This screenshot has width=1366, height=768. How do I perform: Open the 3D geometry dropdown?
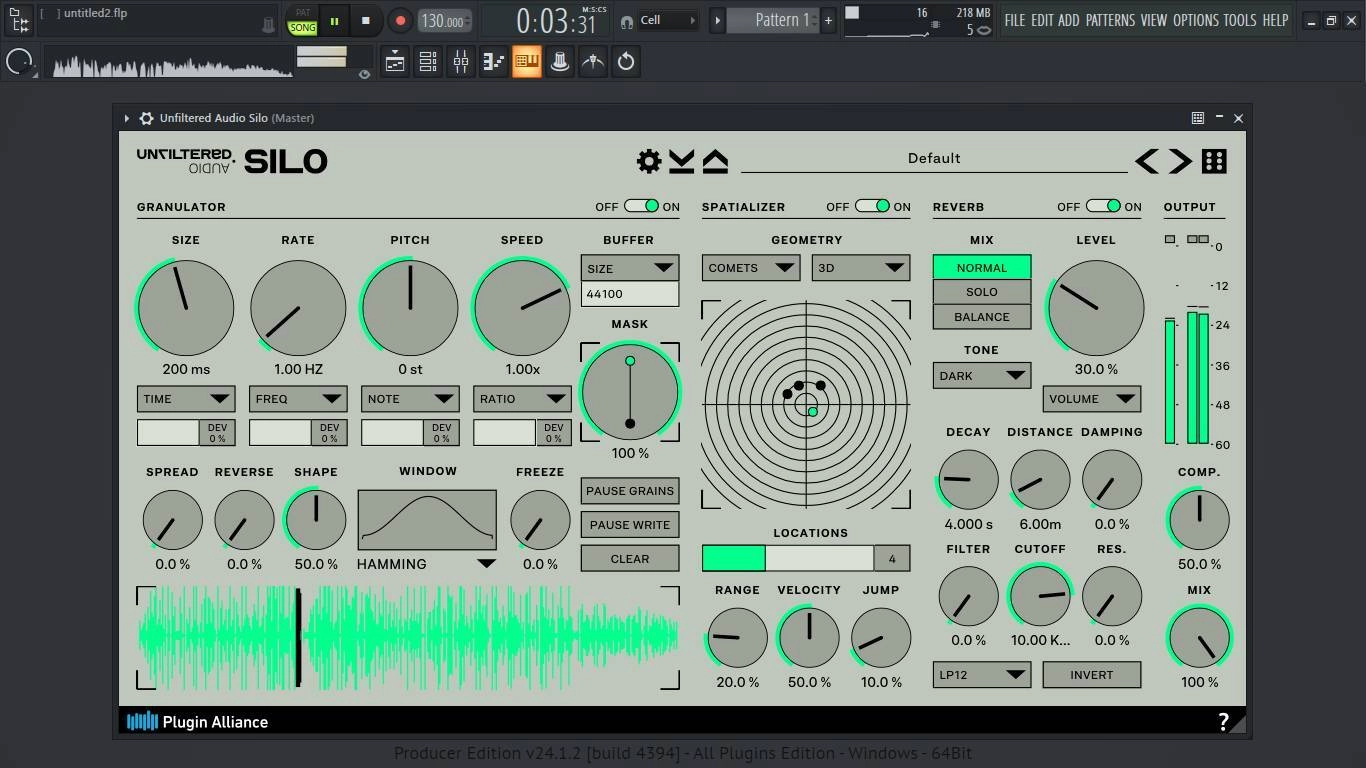pos(861,267)
